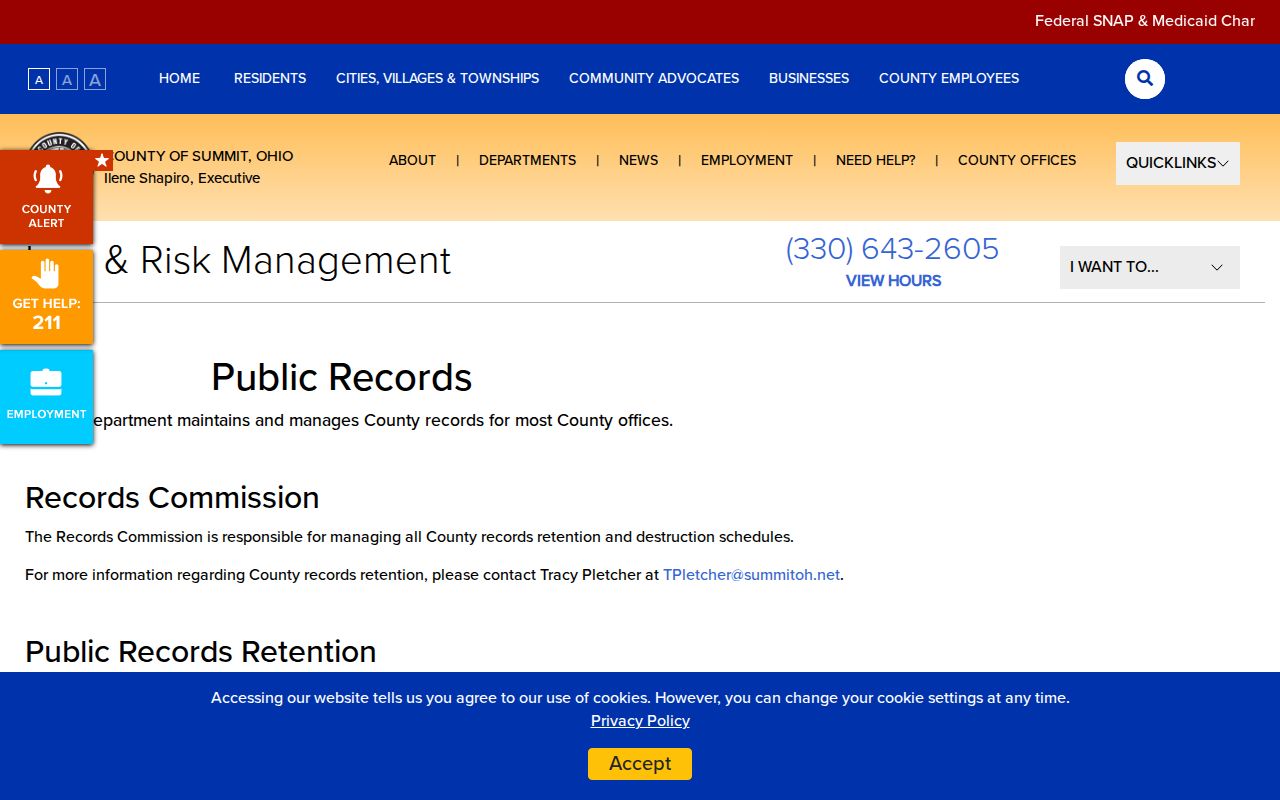Click the Ilene Shapiro, Executive text
Image resolution: width=1280 pixels, height=800 pixels.
(x=182, y=178)
